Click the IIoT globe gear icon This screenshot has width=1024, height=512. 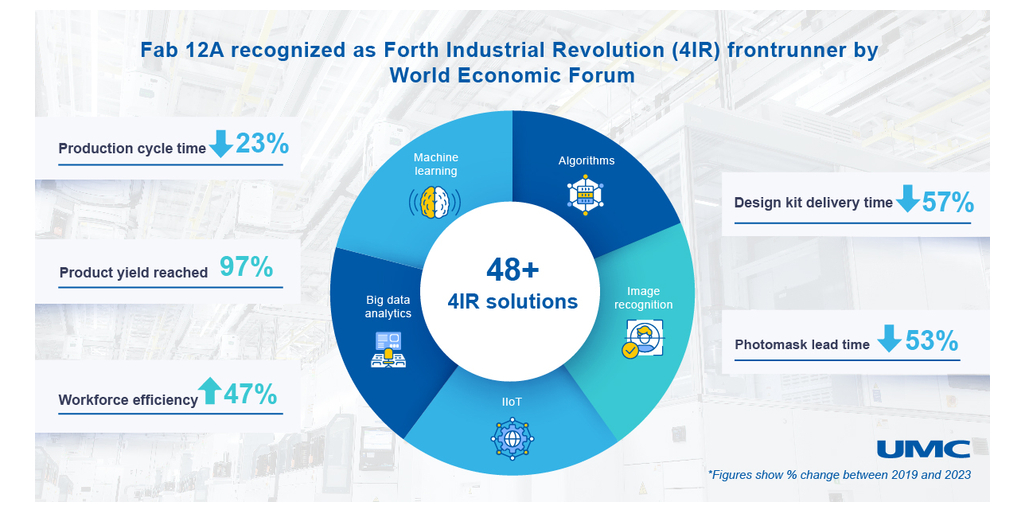tap(512, 438)
